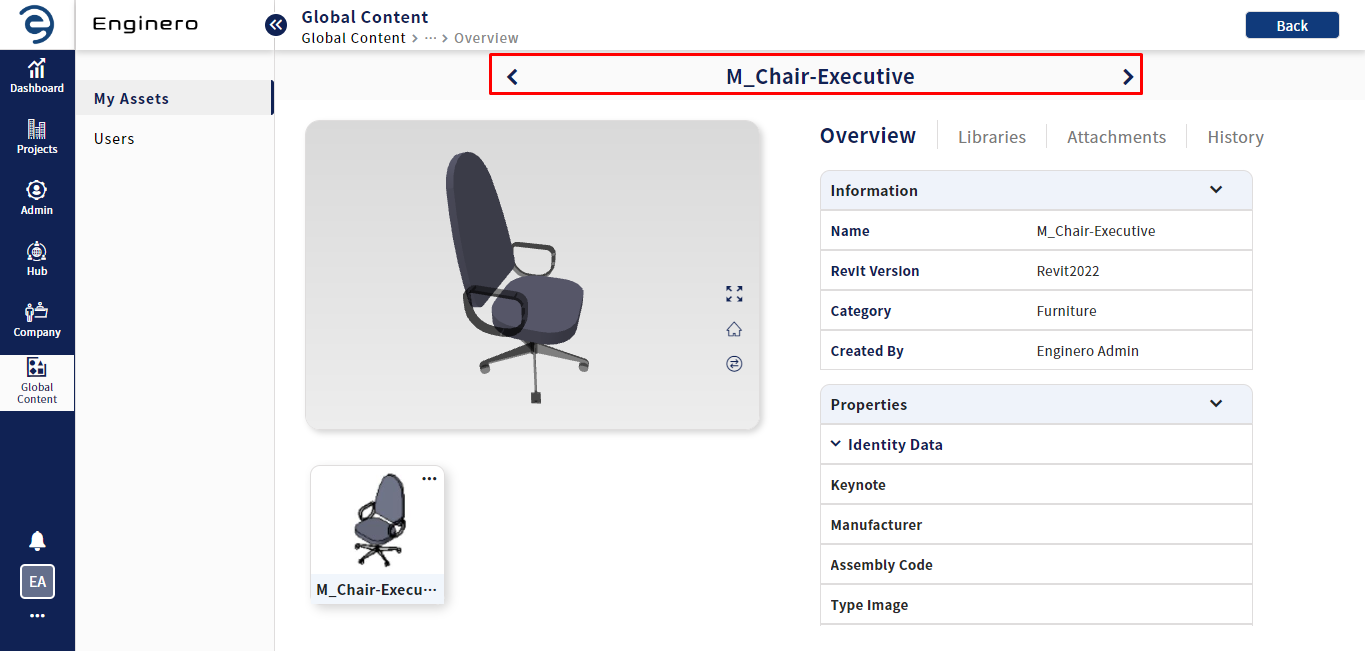The image size is (1365, 651).
Task: Open the Attachments tab
Action: pyautogui.click(x=1116, y=137)
